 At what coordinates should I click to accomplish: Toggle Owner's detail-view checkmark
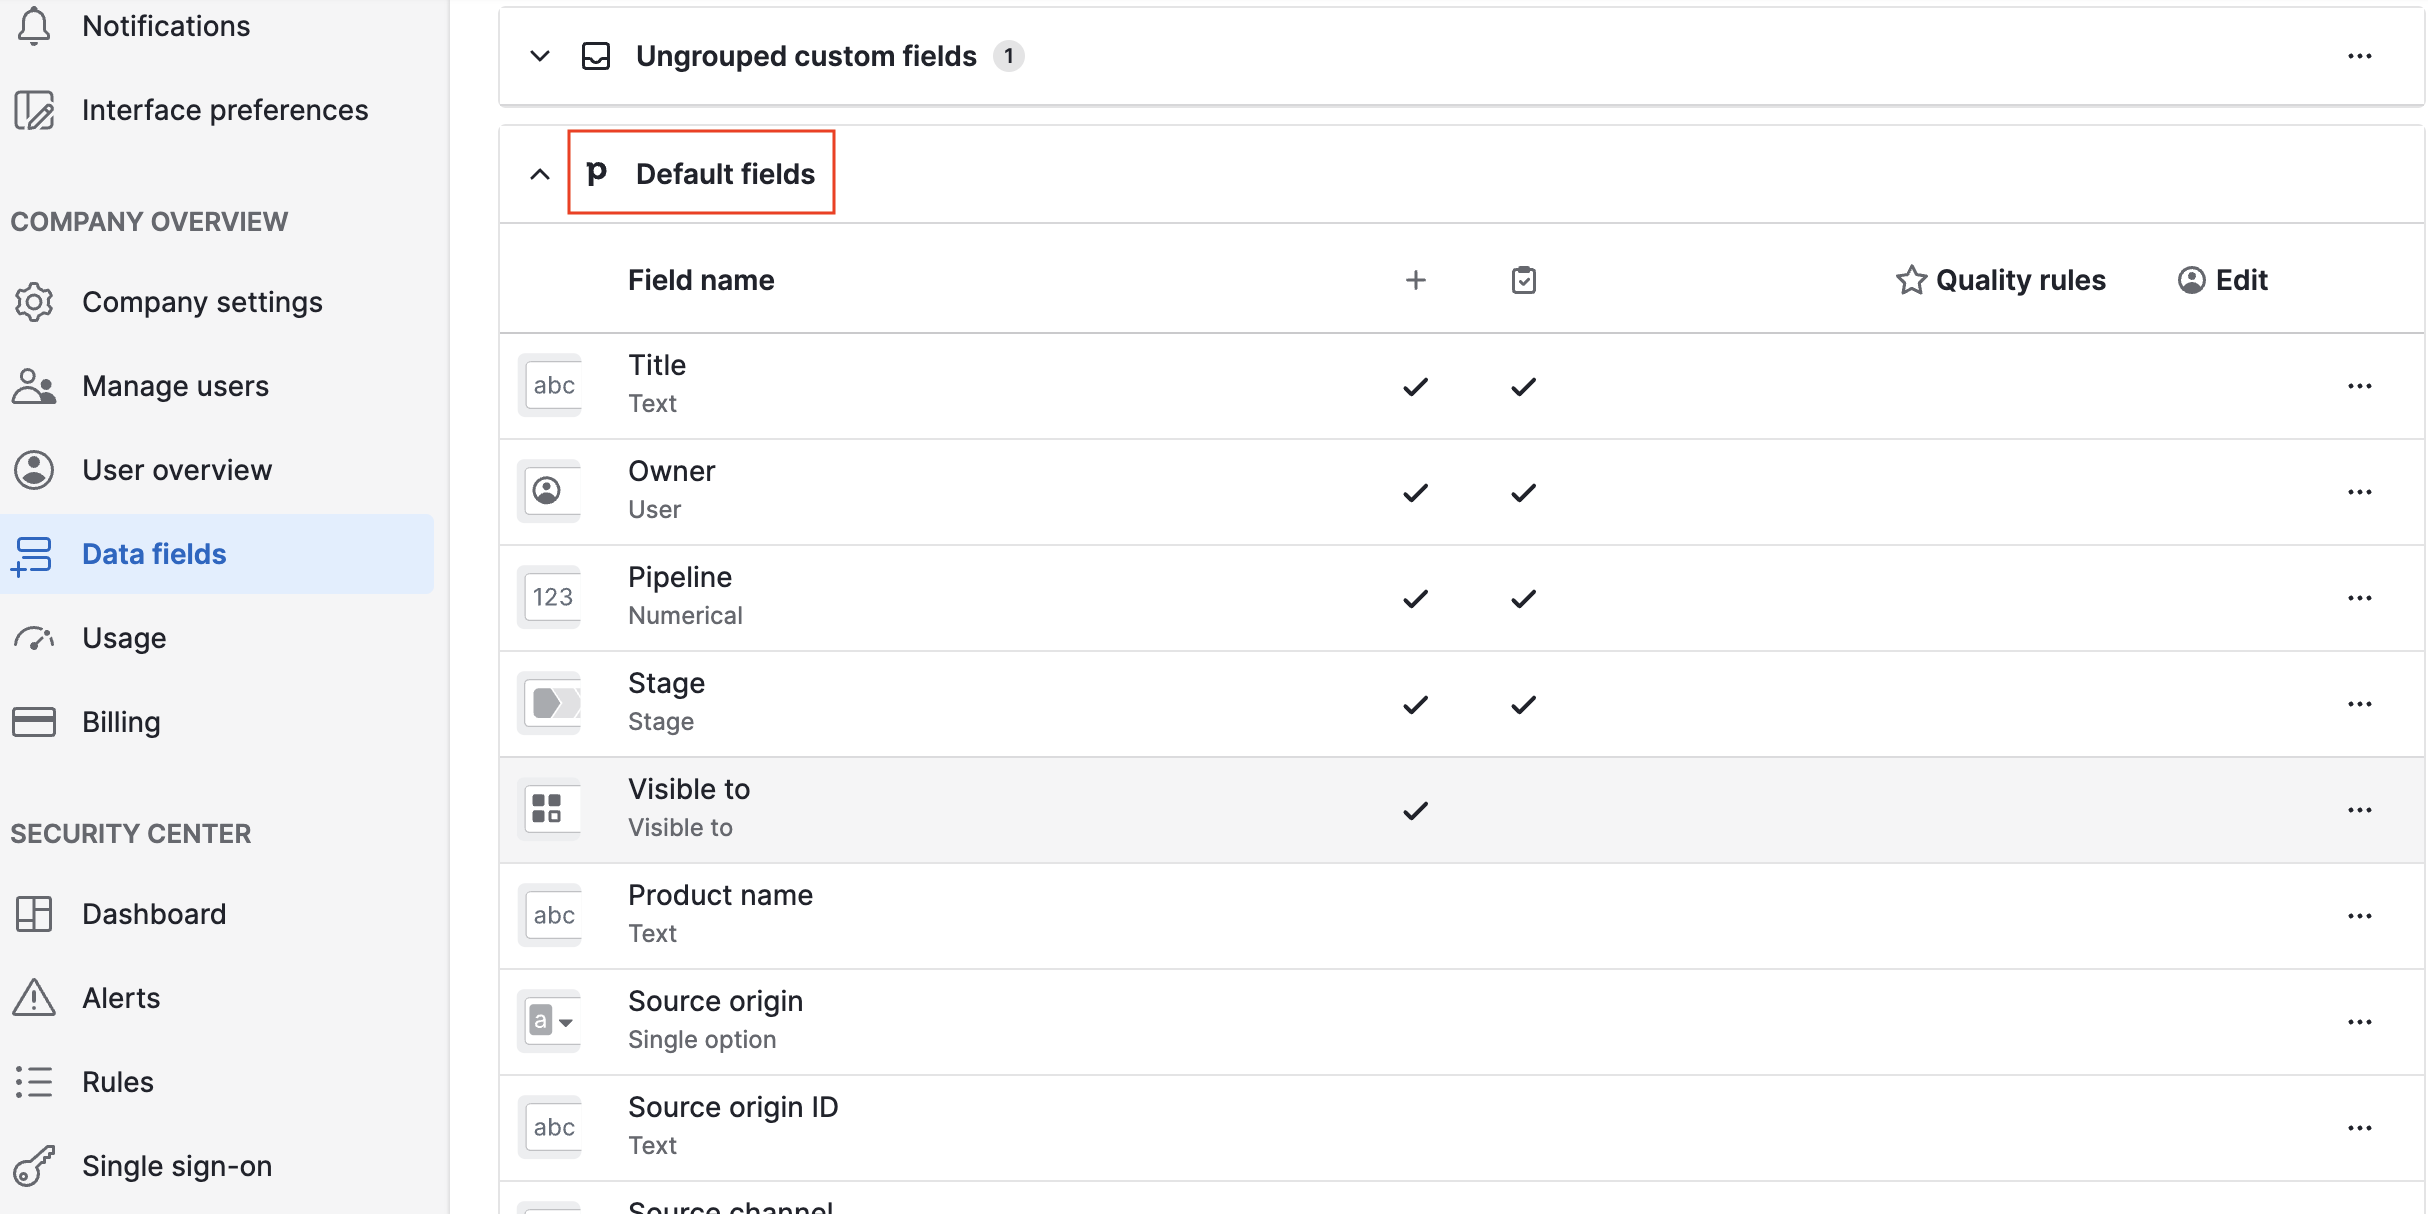click(1524, 493)
